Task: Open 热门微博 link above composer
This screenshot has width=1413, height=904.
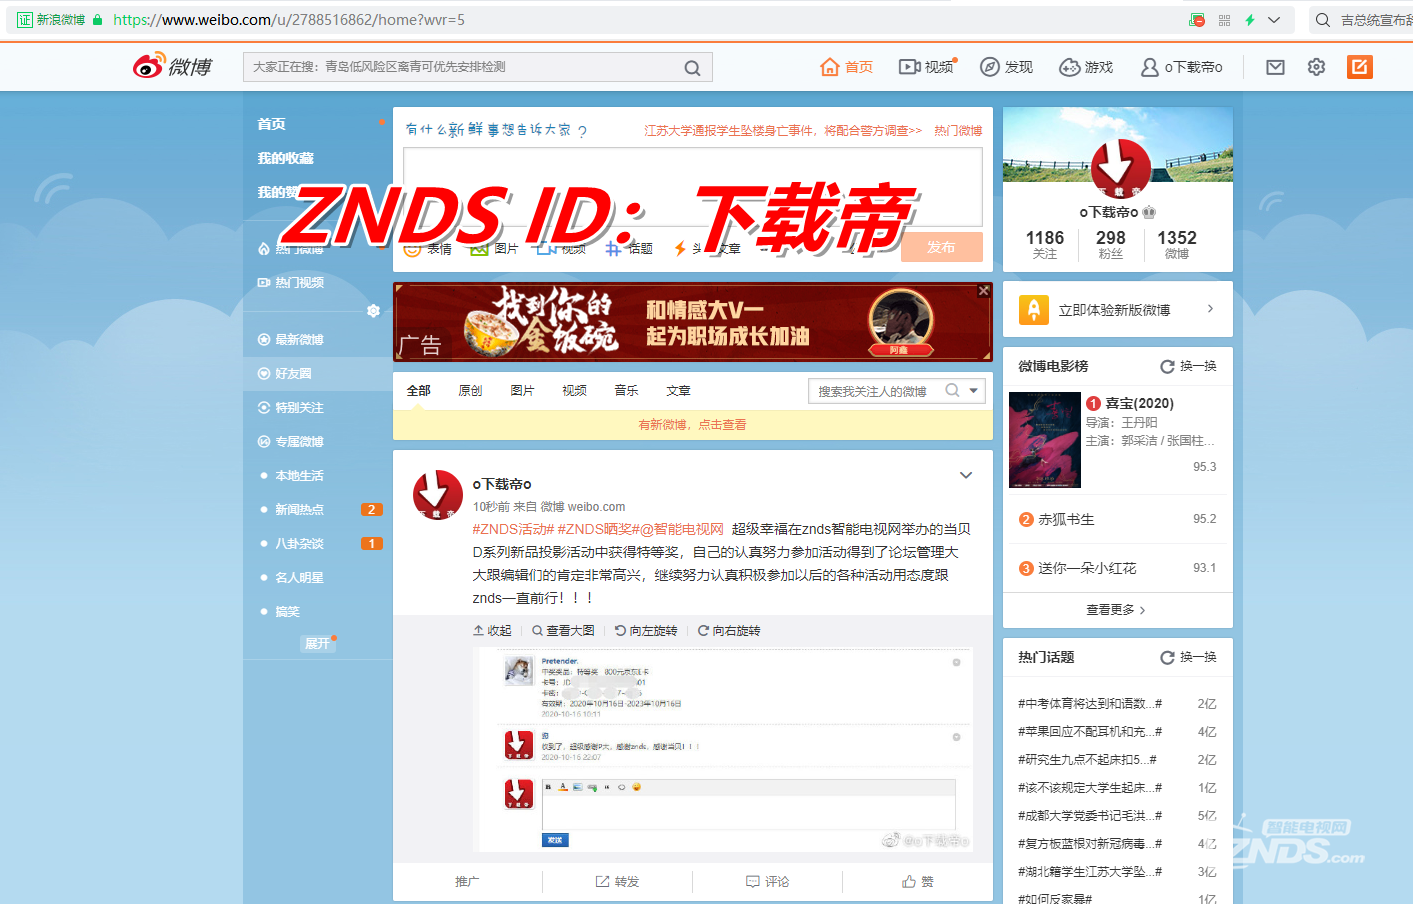Action: [x=958, y=131]
